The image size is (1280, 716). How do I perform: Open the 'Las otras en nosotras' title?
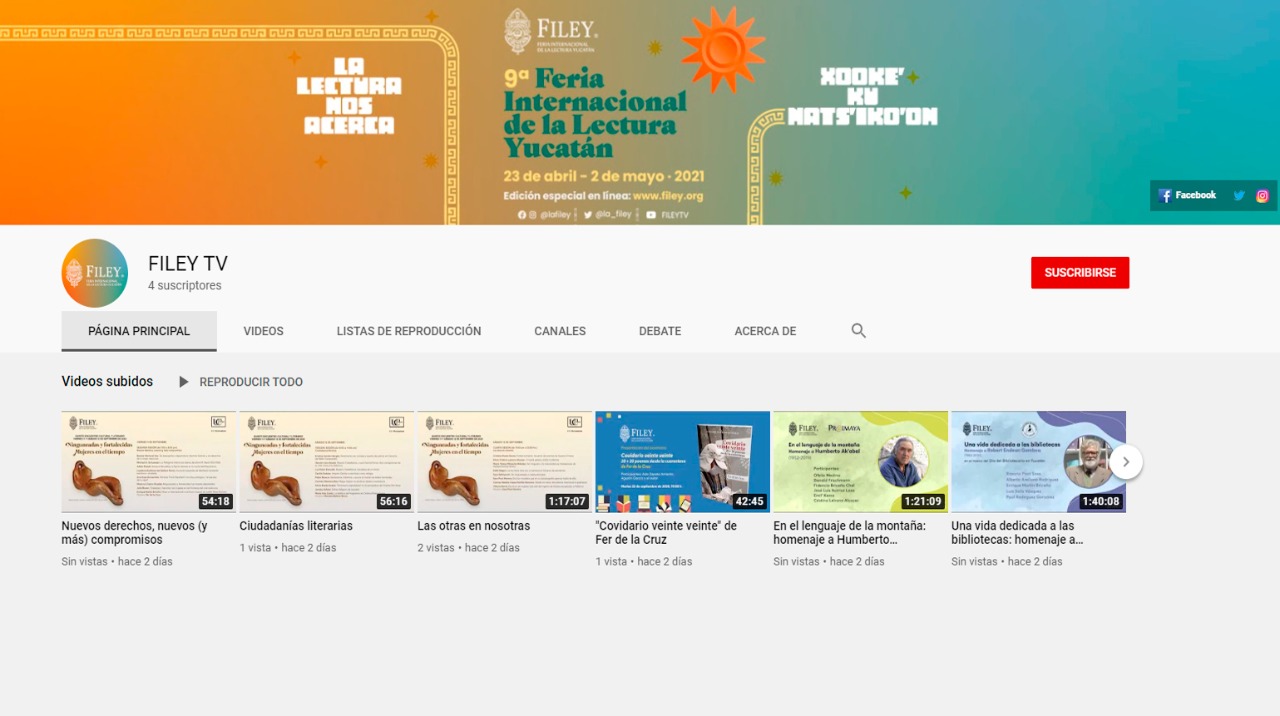coord(474,526)
